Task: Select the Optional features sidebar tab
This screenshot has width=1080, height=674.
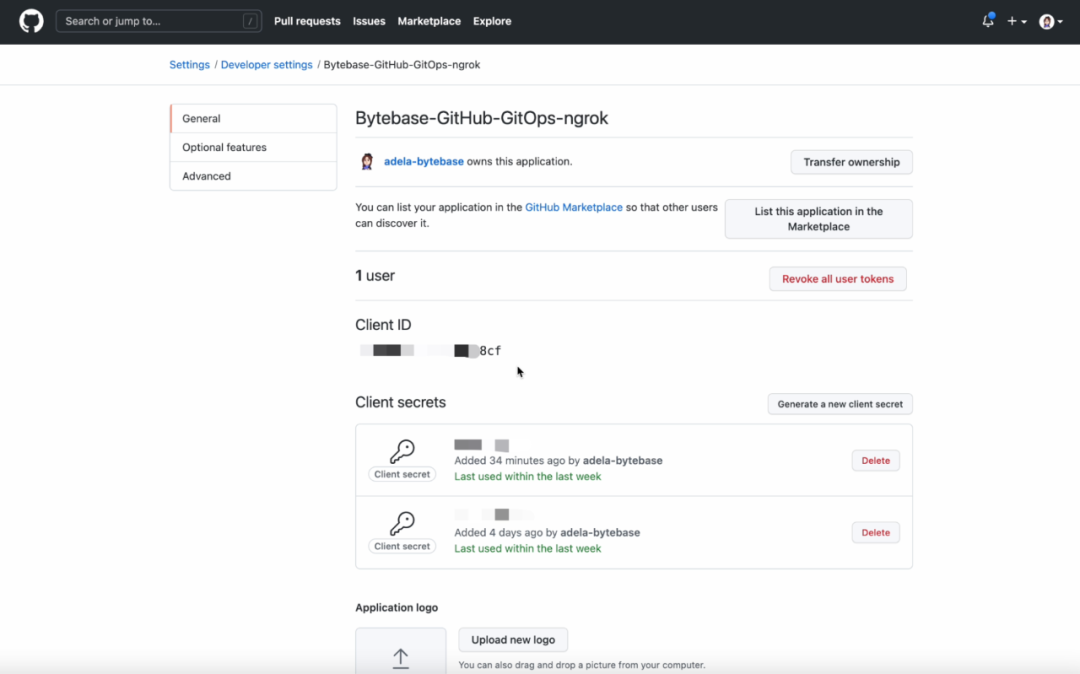Action: point(224,147)
